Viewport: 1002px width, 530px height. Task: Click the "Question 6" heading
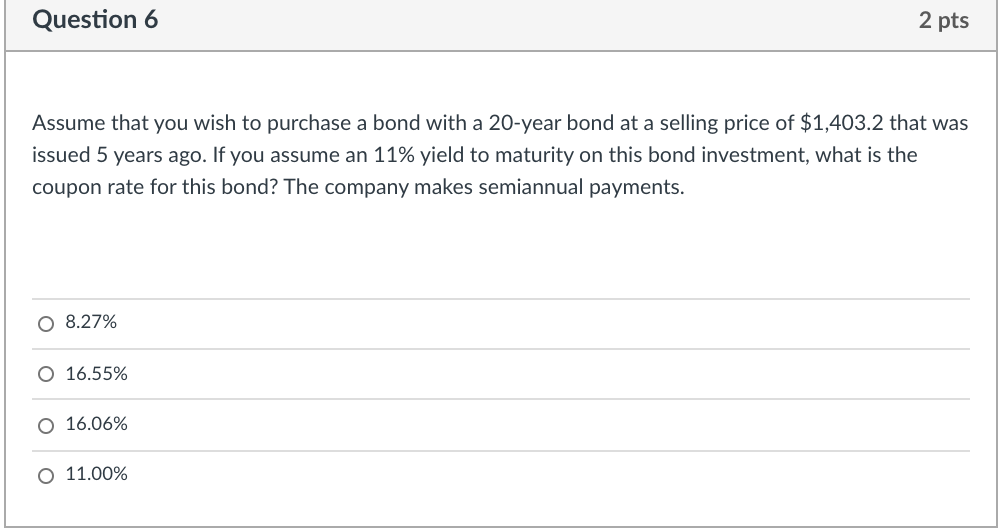pos(96,20)
